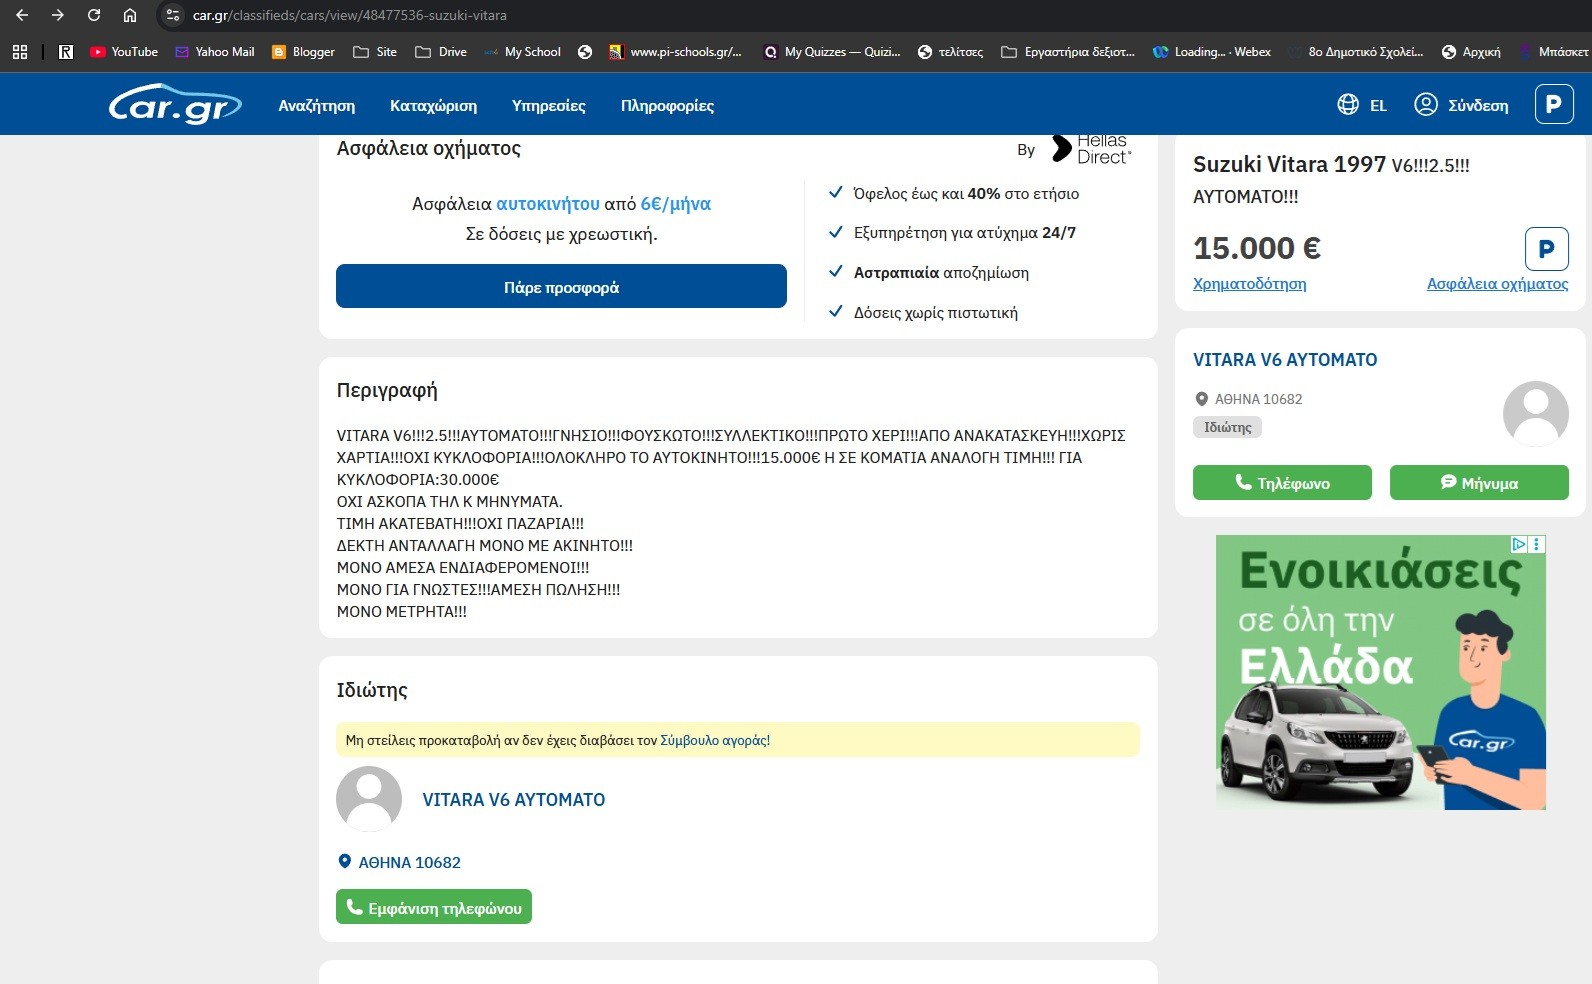1592x984 pixels.
Task: Click the αυτοκινήτου insurance link
Action: click(x=548, y=204)
